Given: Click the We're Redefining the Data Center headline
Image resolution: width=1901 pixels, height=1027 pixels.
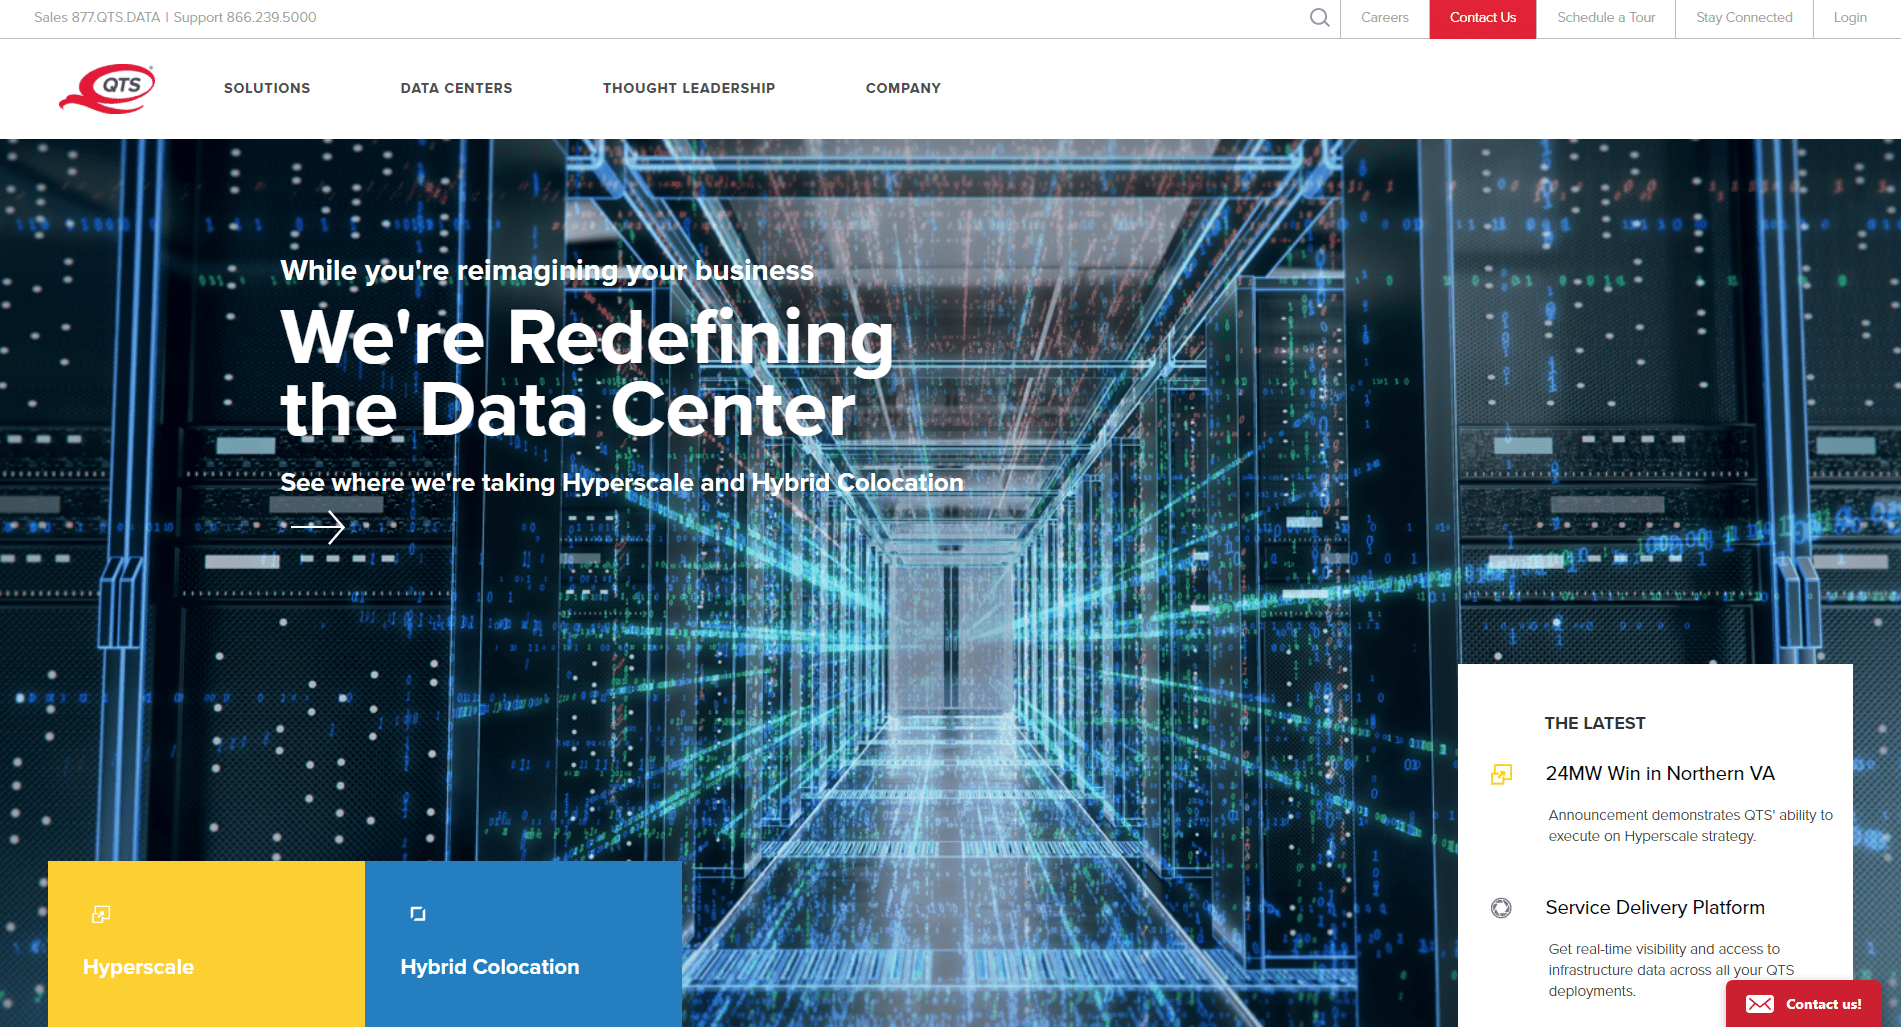Looking at the screenshot, I should tap(587, 373).
